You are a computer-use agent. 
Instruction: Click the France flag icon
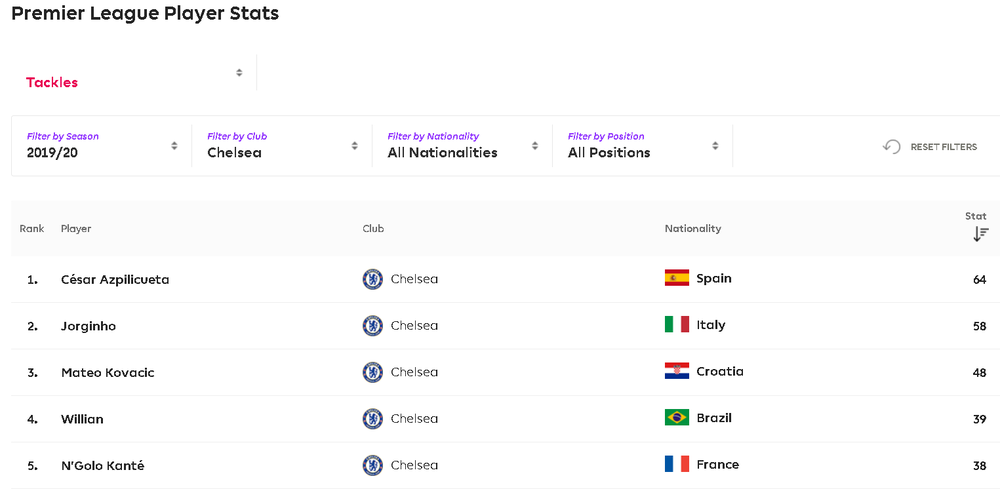pos(677,464)
